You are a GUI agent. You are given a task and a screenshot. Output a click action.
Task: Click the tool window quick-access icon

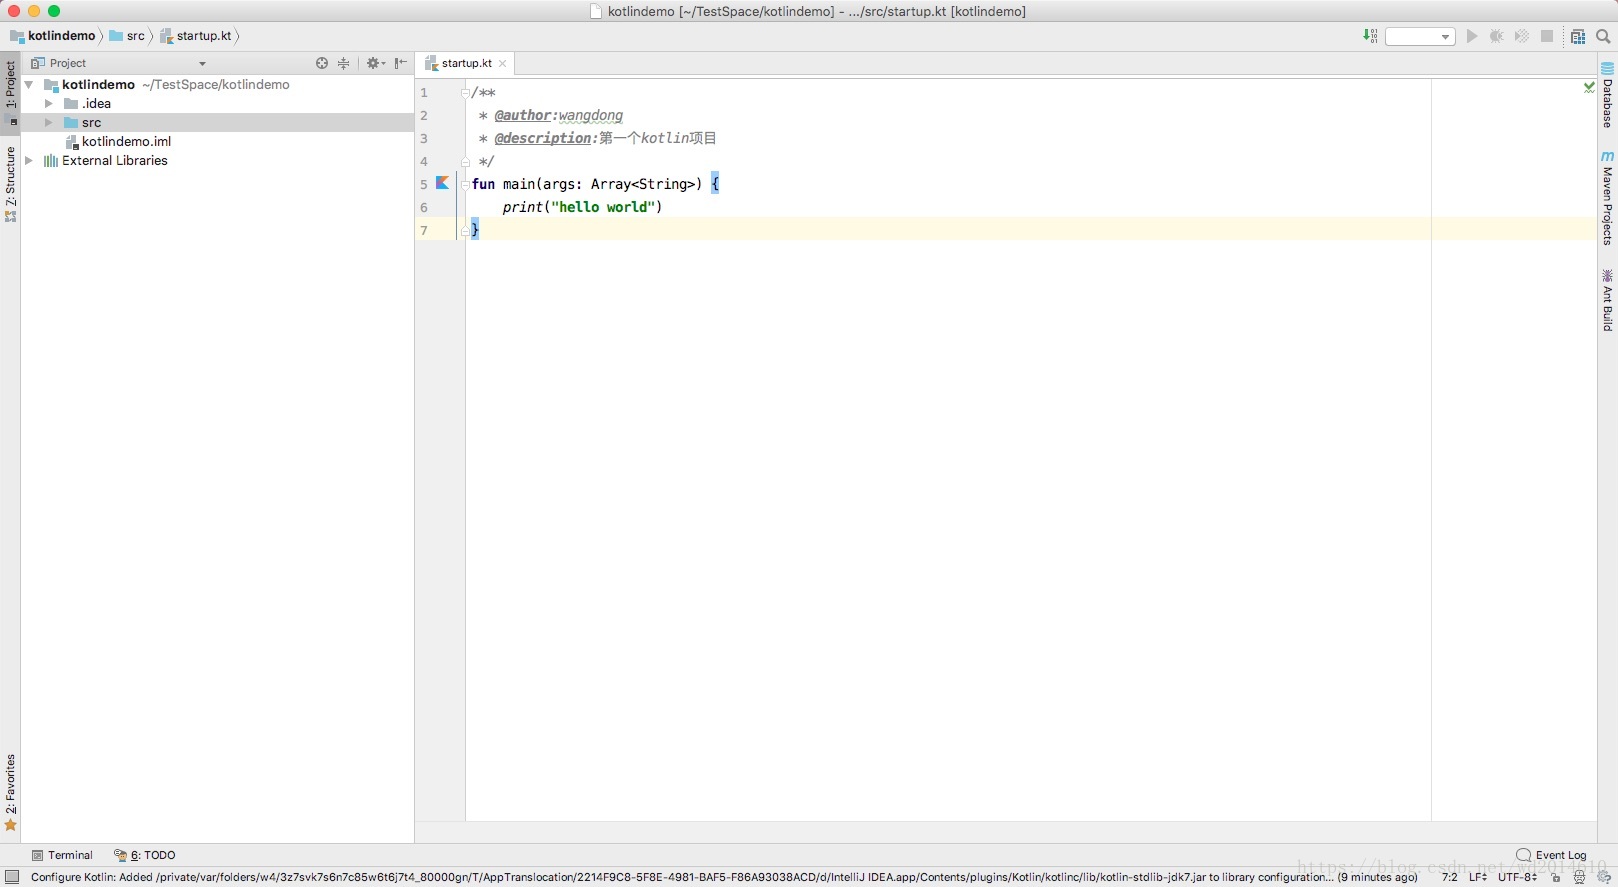pos(12,878)
